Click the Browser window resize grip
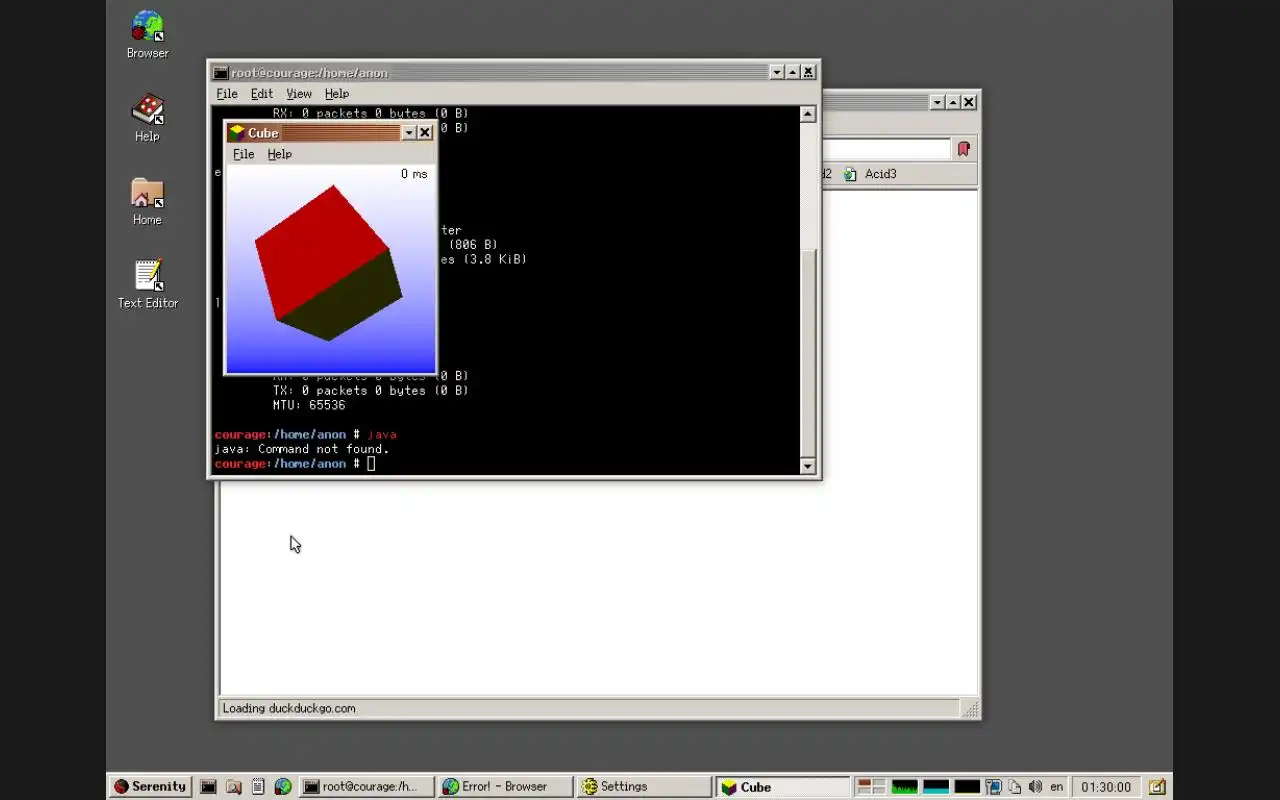The width and height of the screenshot is (1280, 800). coord(969,709)
